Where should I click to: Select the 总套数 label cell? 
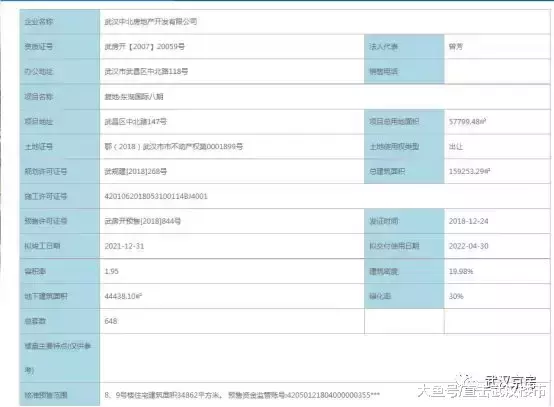click(x=60, y=321)
